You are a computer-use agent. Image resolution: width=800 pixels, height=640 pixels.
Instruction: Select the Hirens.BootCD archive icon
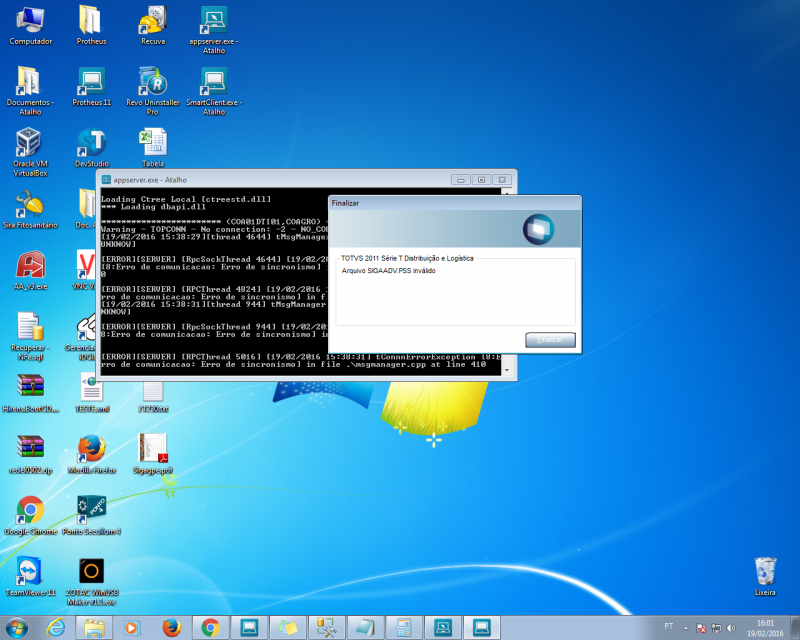point(30,393)
